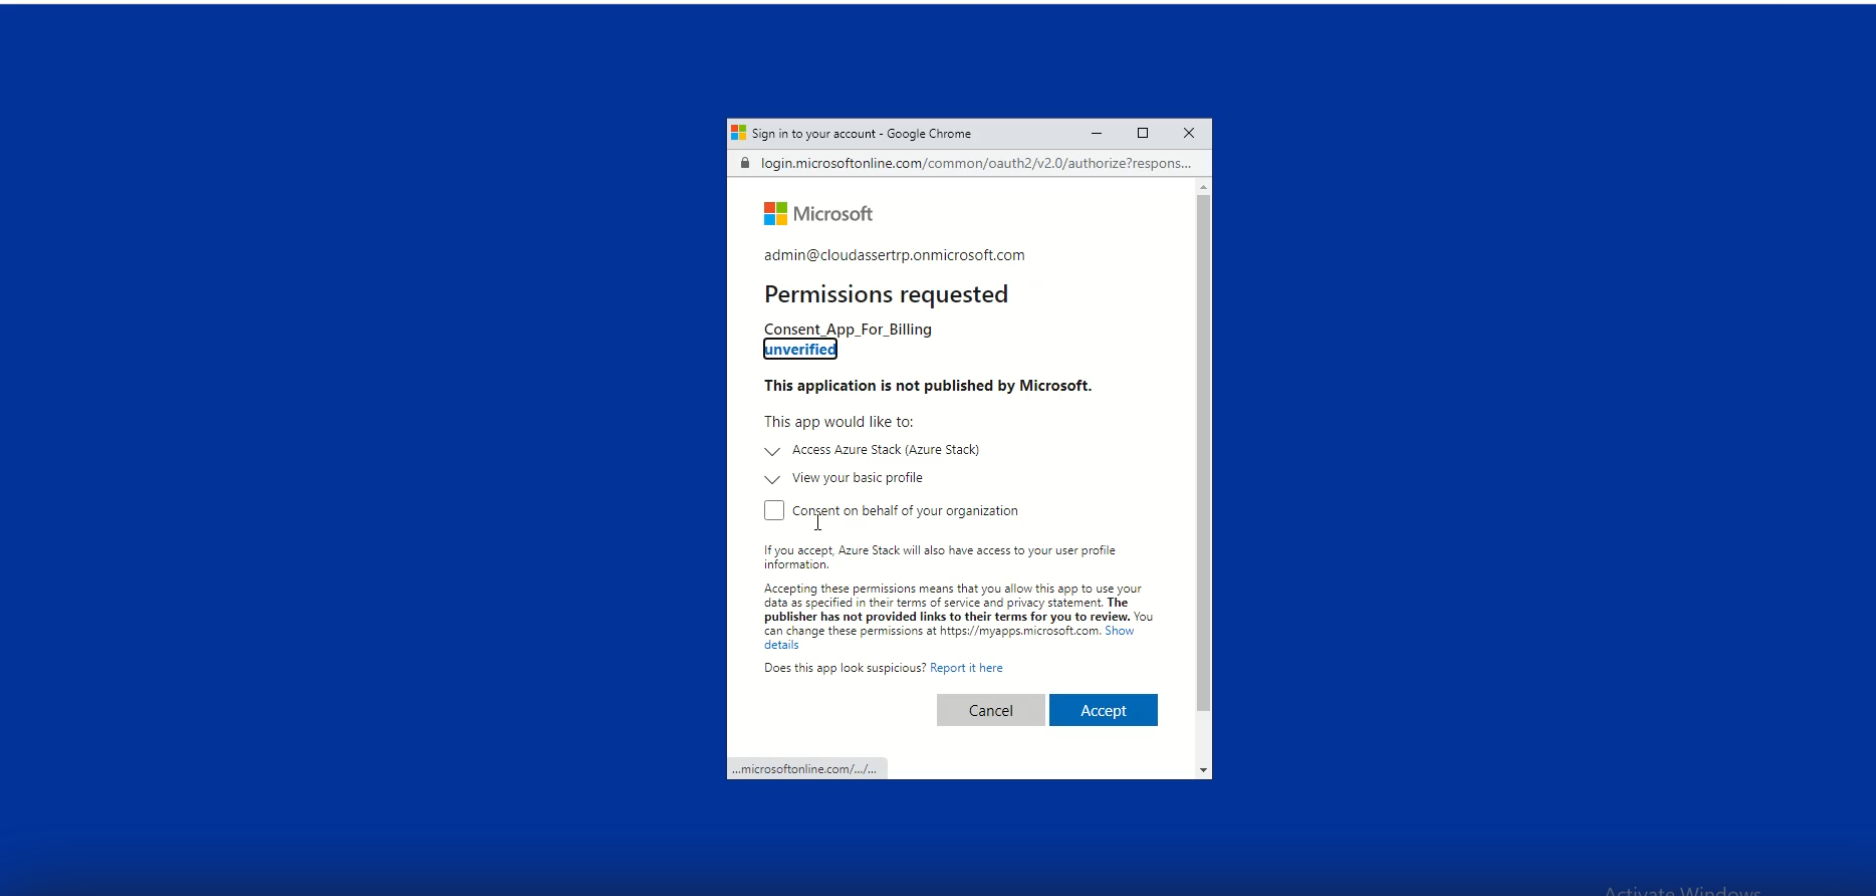Follow the Report it here link
Image resolution: width=1876 pixels, height=896 pixels.
[x=966, y=668]
